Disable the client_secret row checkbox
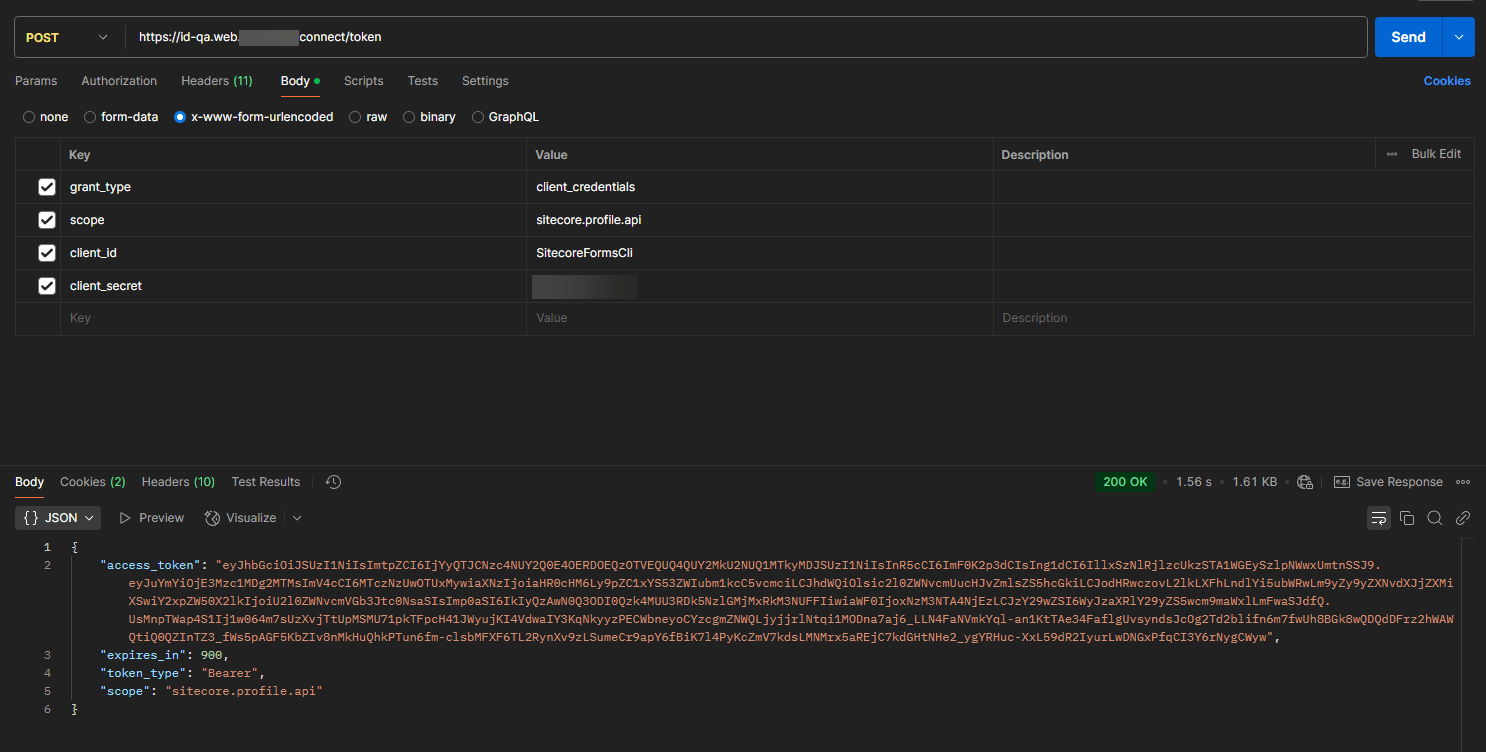Viewport: 1486px width, 752px height. (46, 286)
